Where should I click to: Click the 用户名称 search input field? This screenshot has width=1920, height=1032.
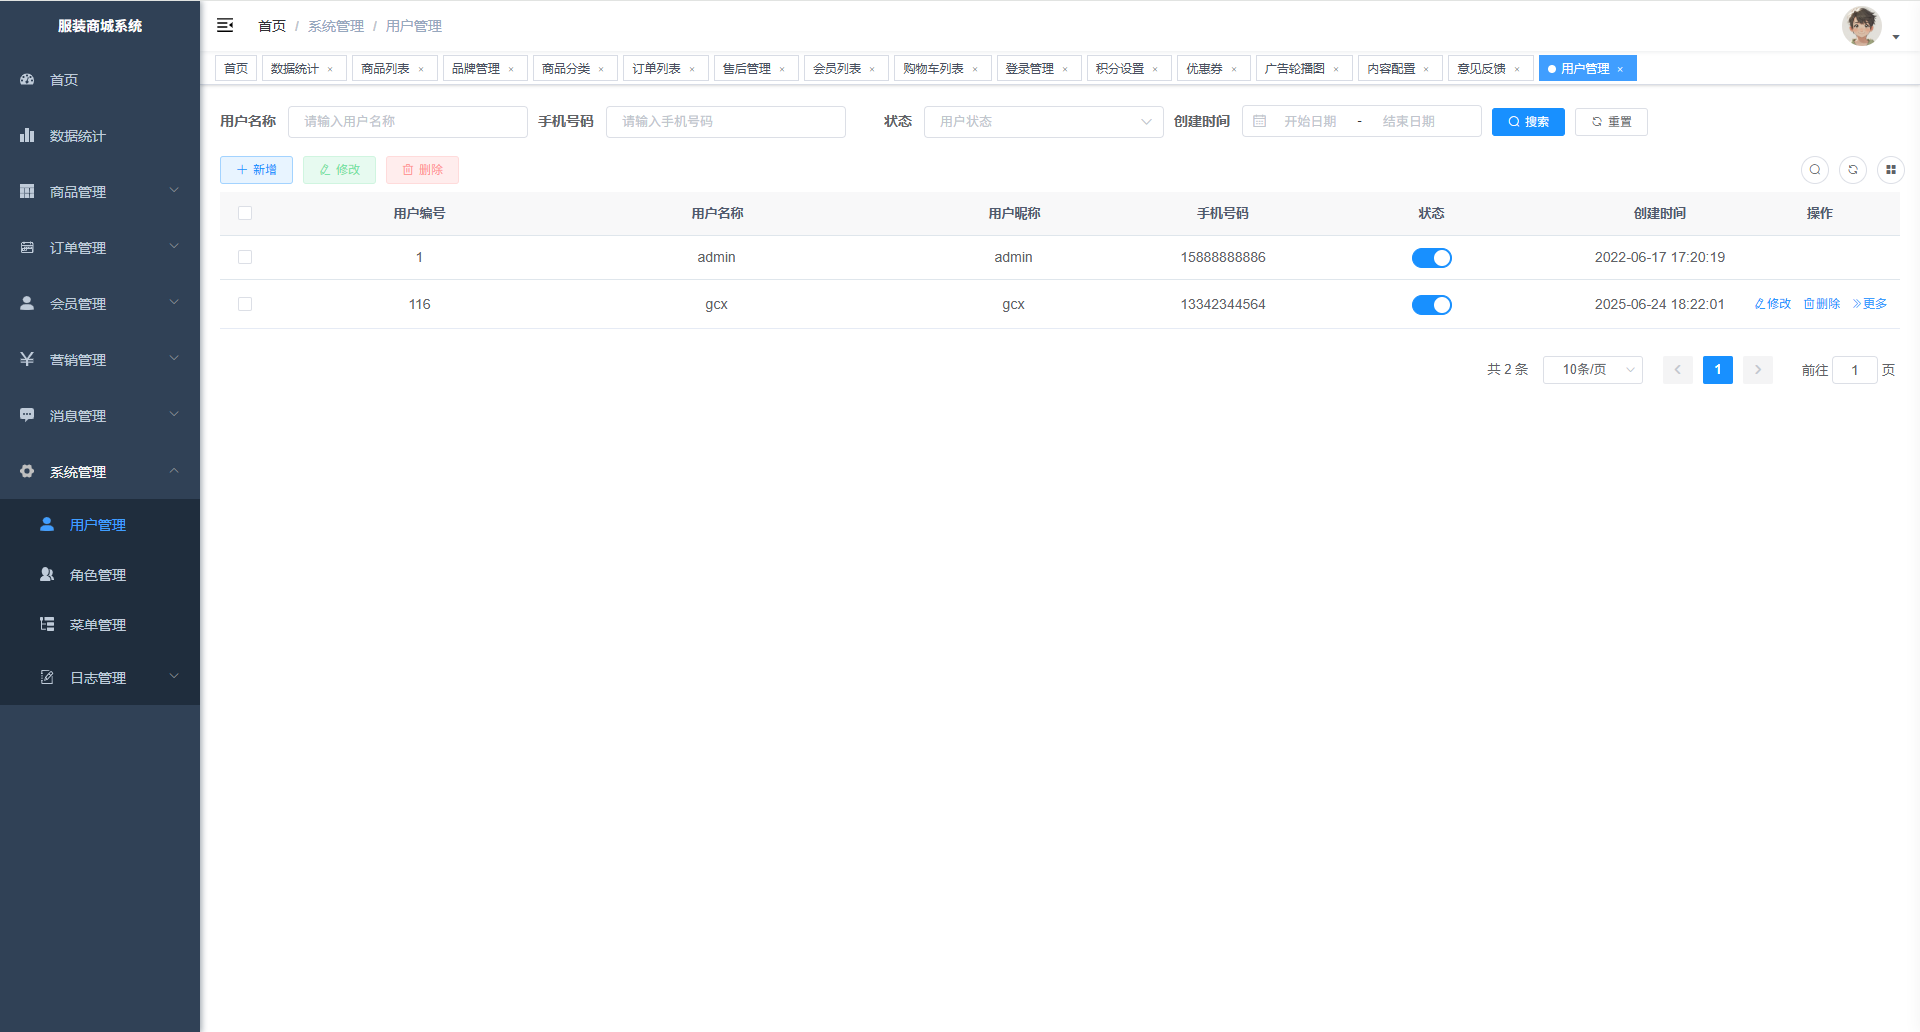tap(407, 121)
